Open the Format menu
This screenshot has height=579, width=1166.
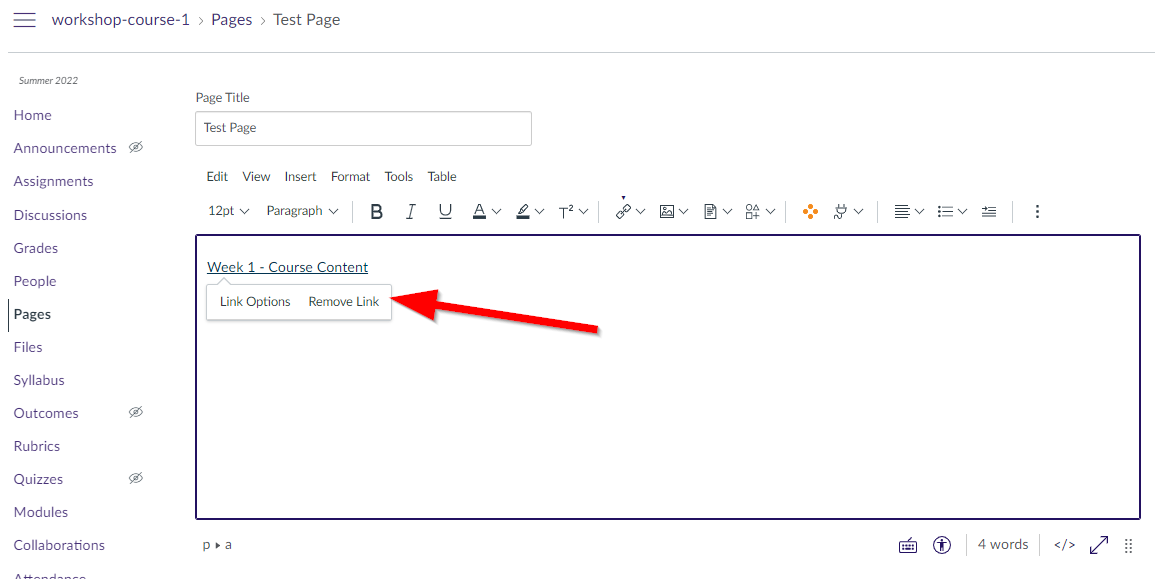tap(350, 176)
